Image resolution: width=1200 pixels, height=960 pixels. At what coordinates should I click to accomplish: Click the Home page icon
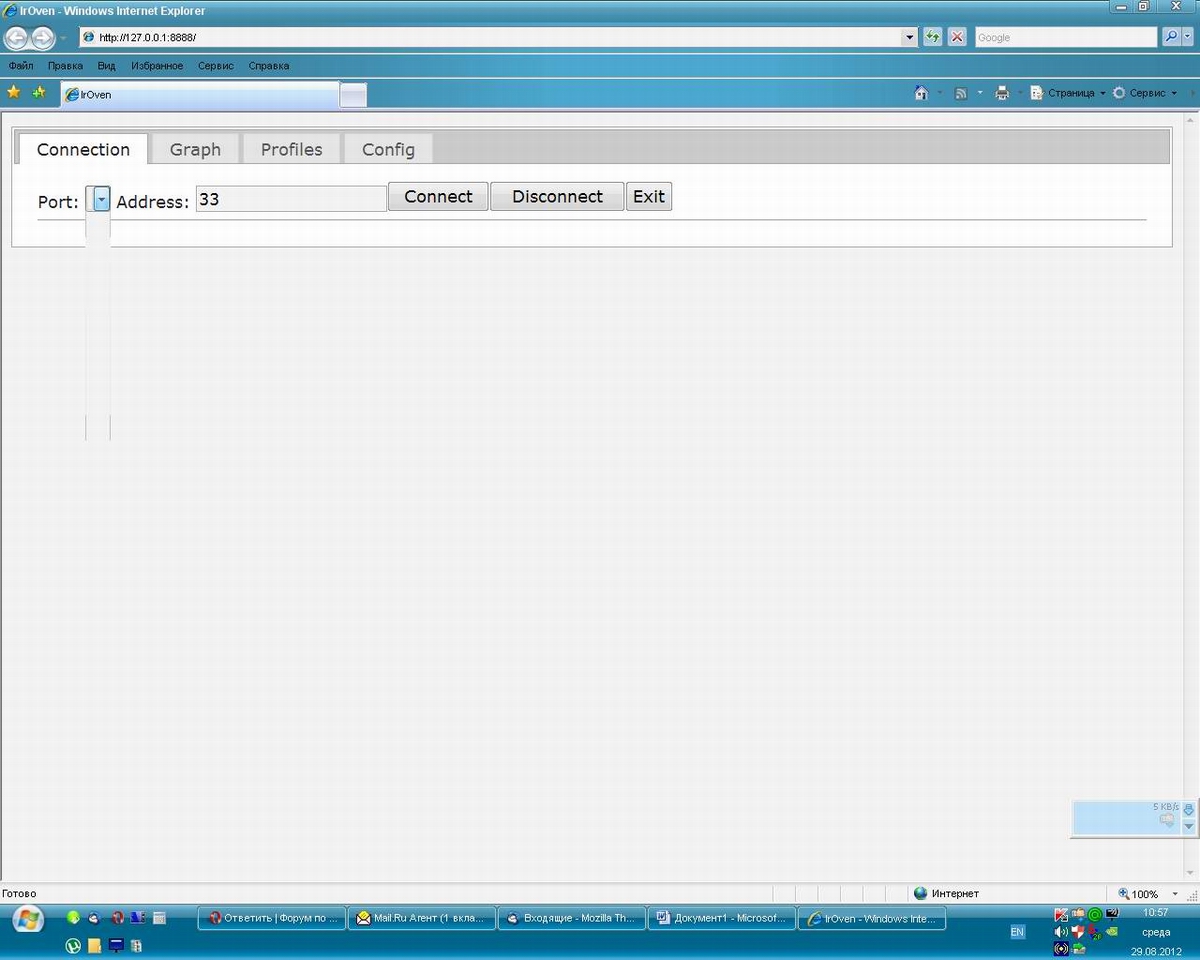921,93
